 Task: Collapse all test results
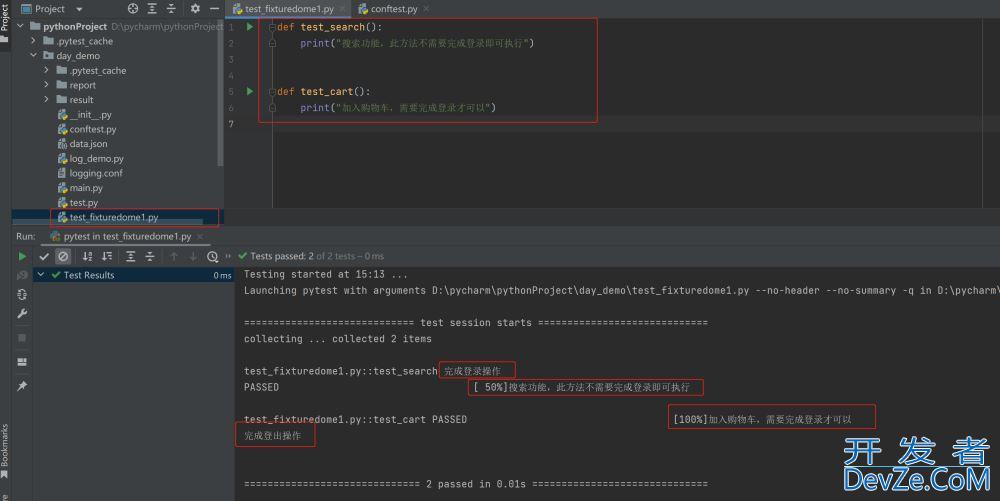click(x=150, y=256)
